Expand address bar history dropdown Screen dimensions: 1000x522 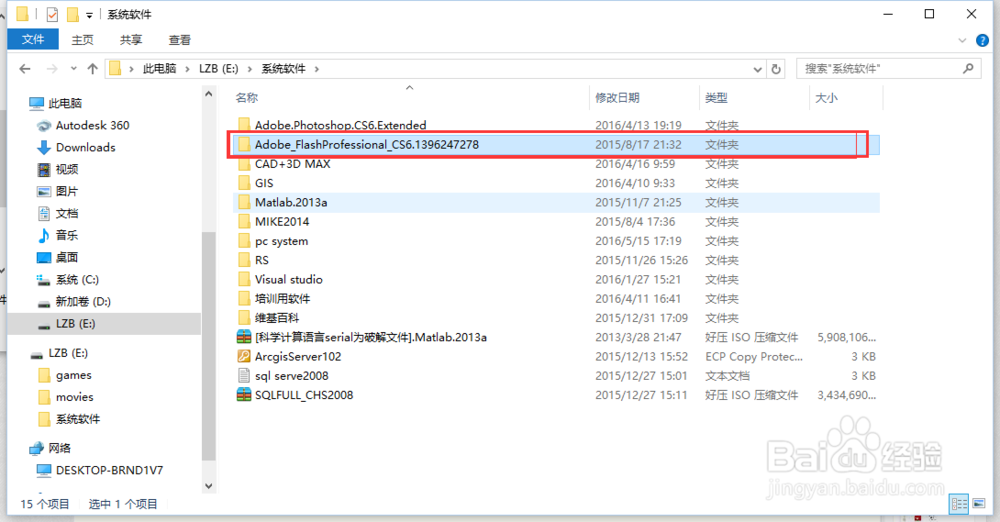(x=758, y=69)
